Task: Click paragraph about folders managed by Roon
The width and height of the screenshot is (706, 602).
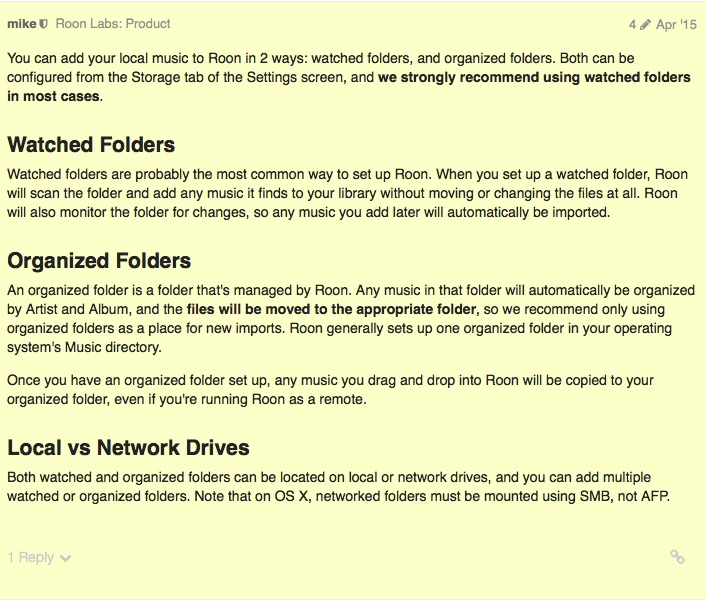Action: (x=351, y=319)
